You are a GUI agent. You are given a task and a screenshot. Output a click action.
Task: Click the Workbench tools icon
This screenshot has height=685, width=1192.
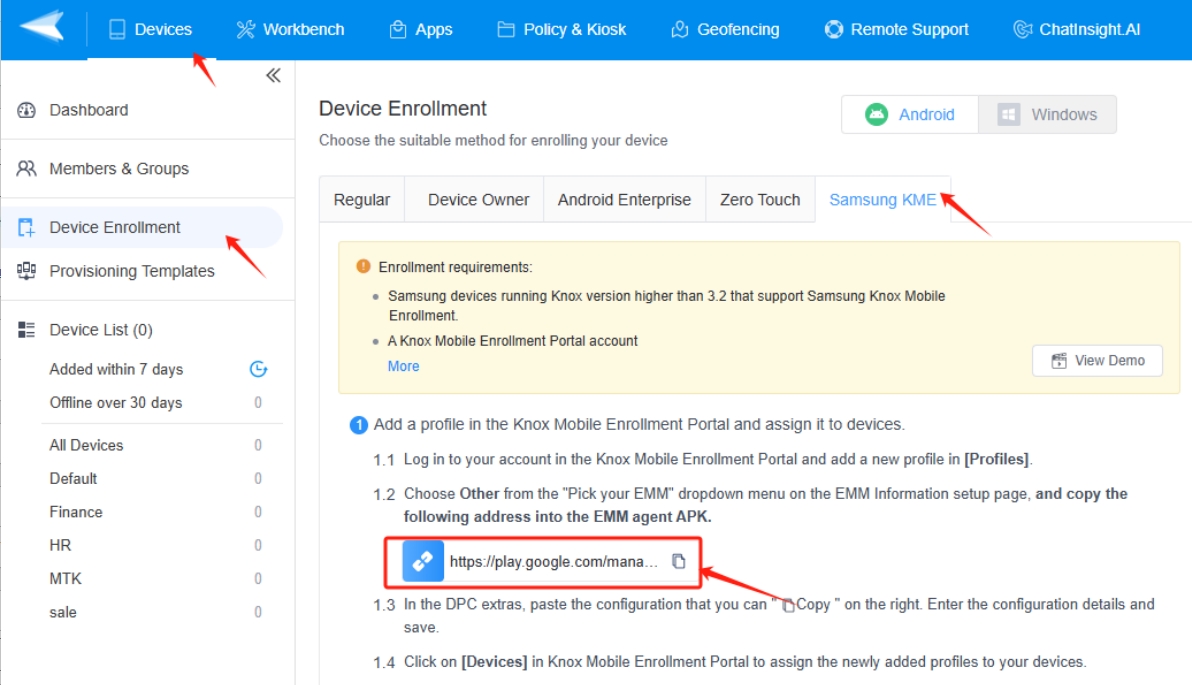coord(246,30)
